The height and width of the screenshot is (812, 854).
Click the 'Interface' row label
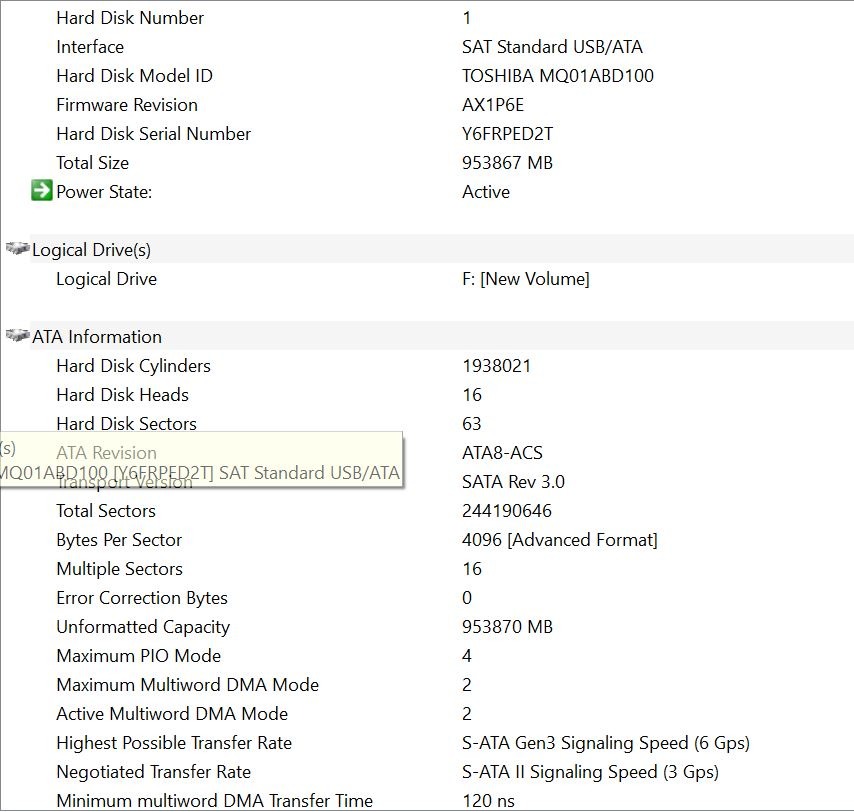coord(90,47)
